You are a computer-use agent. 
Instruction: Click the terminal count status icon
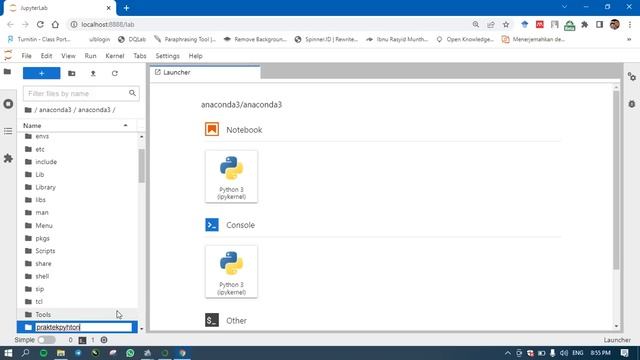[82, 340]
